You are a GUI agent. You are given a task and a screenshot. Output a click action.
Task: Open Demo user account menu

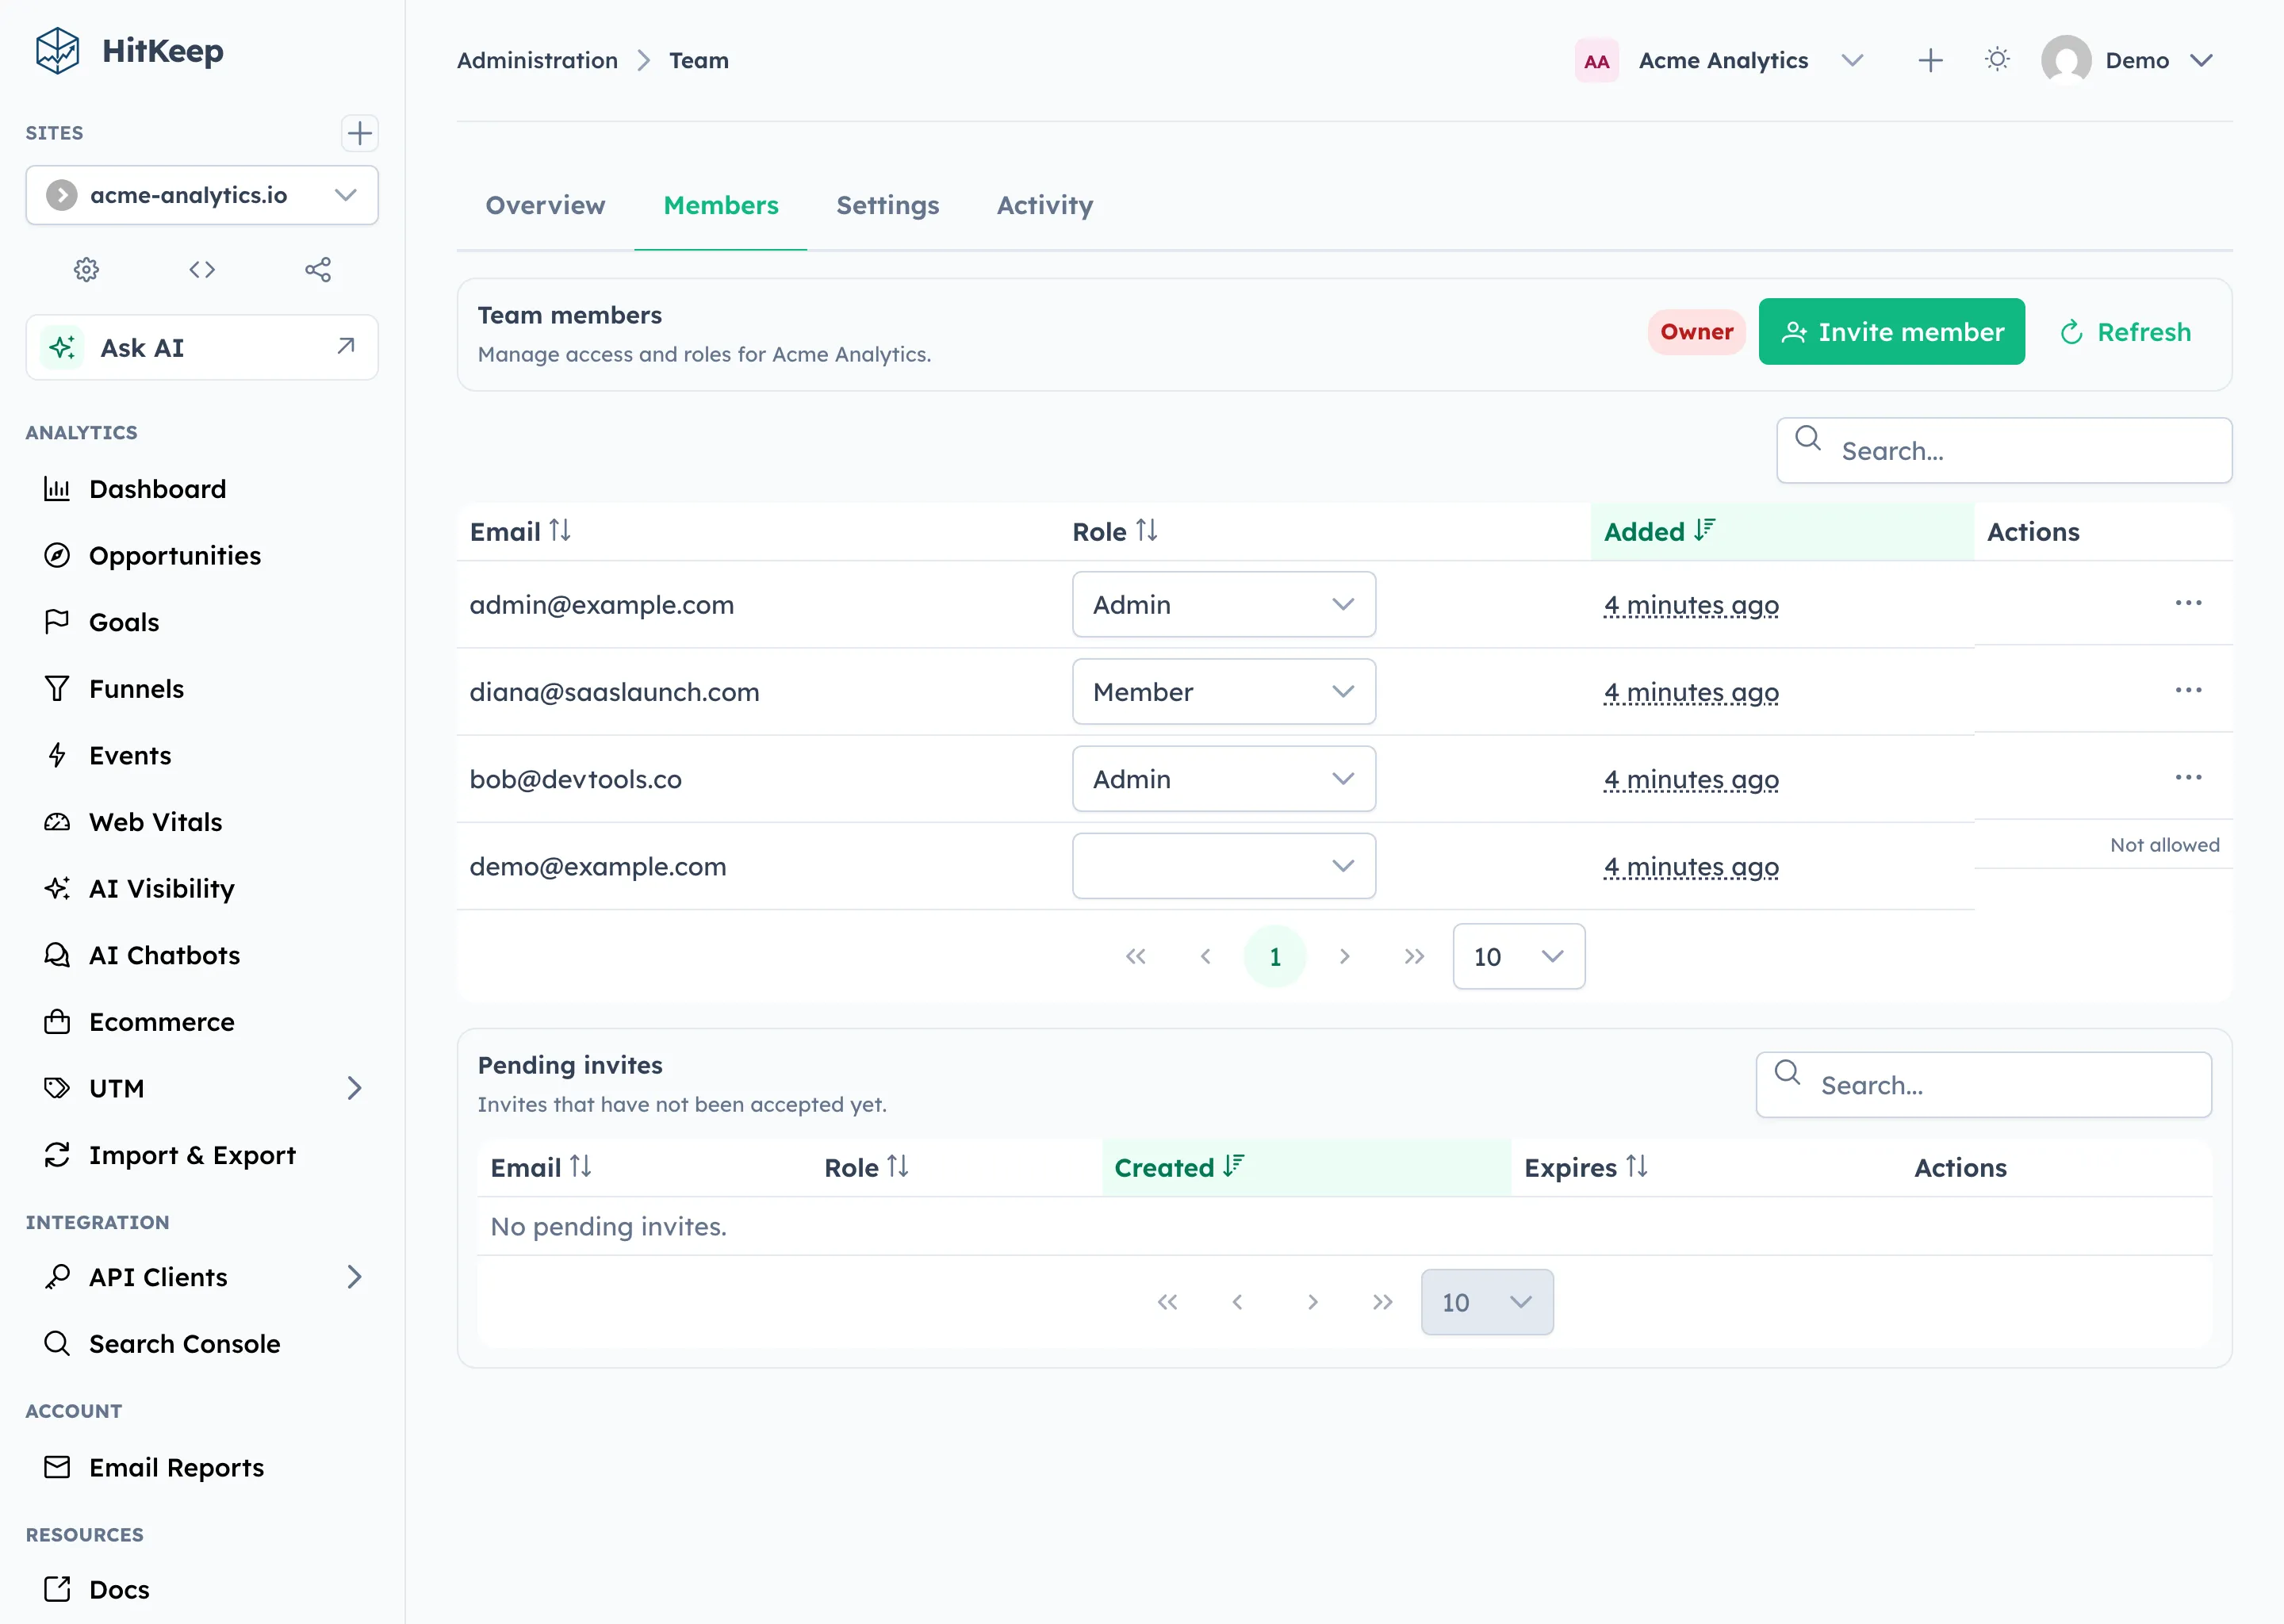point(2127,61)
